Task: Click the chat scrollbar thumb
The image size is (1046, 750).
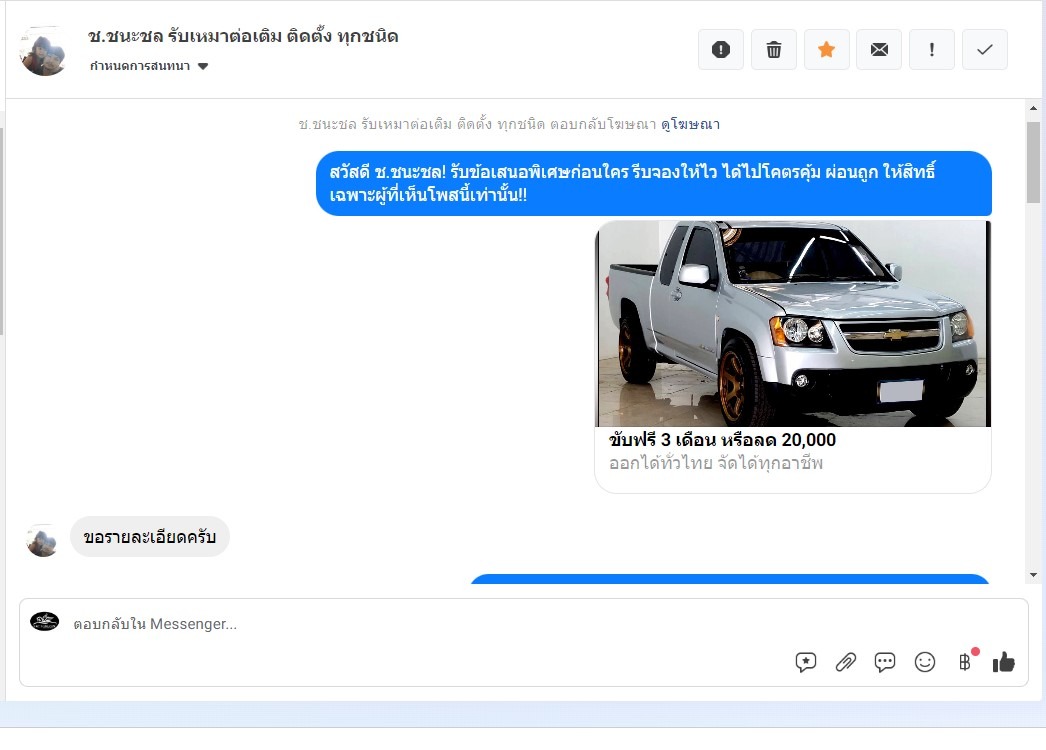Action: [1033, 162]
